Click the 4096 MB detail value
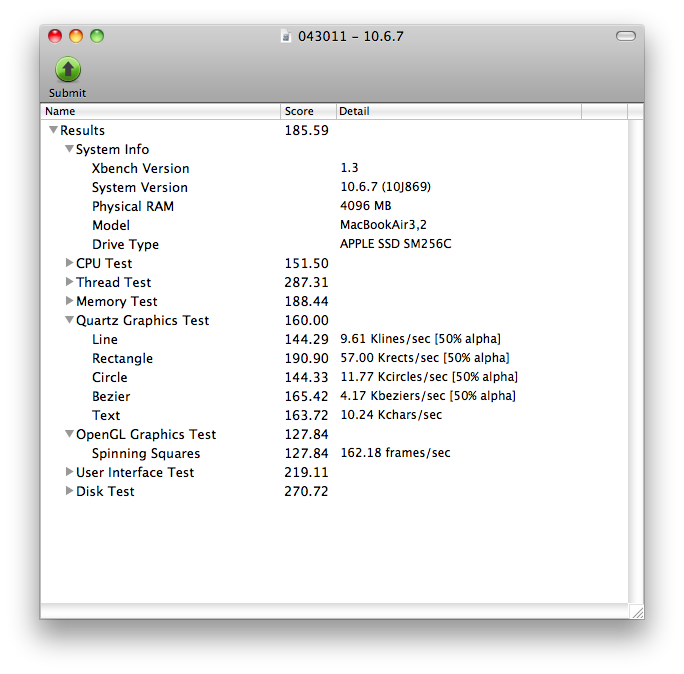The height and width of the screenshot is (674, 684). tap(366, 205)
